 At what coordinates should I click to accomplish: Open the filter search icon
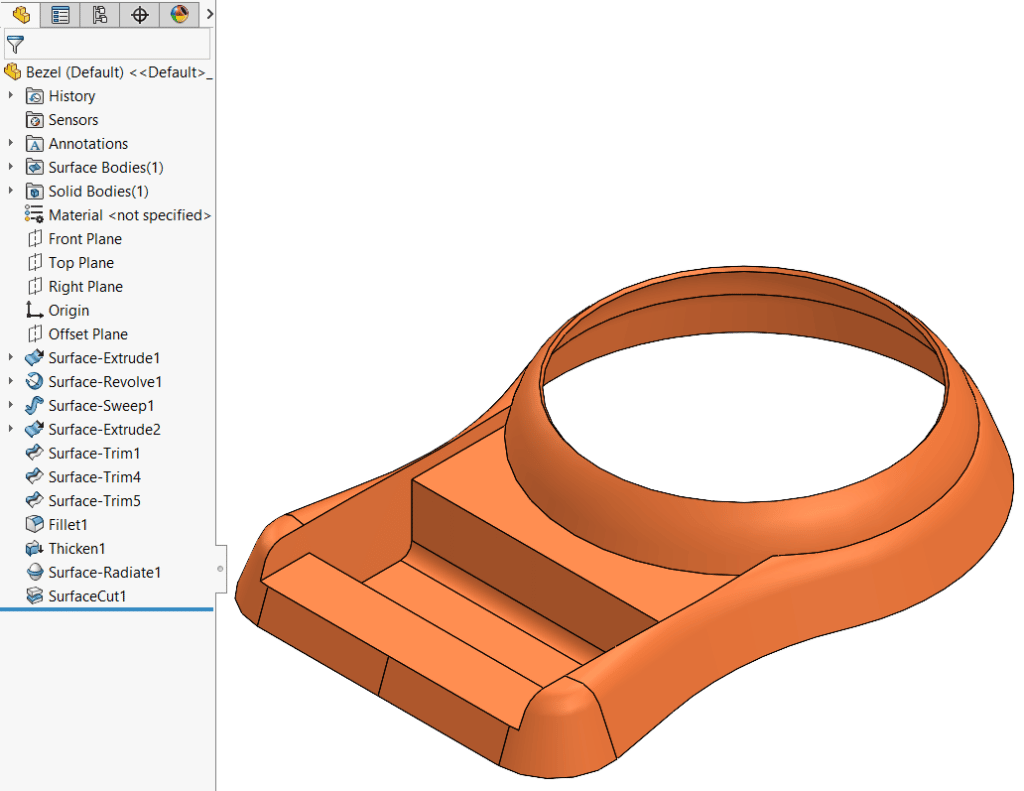(14, 44)
